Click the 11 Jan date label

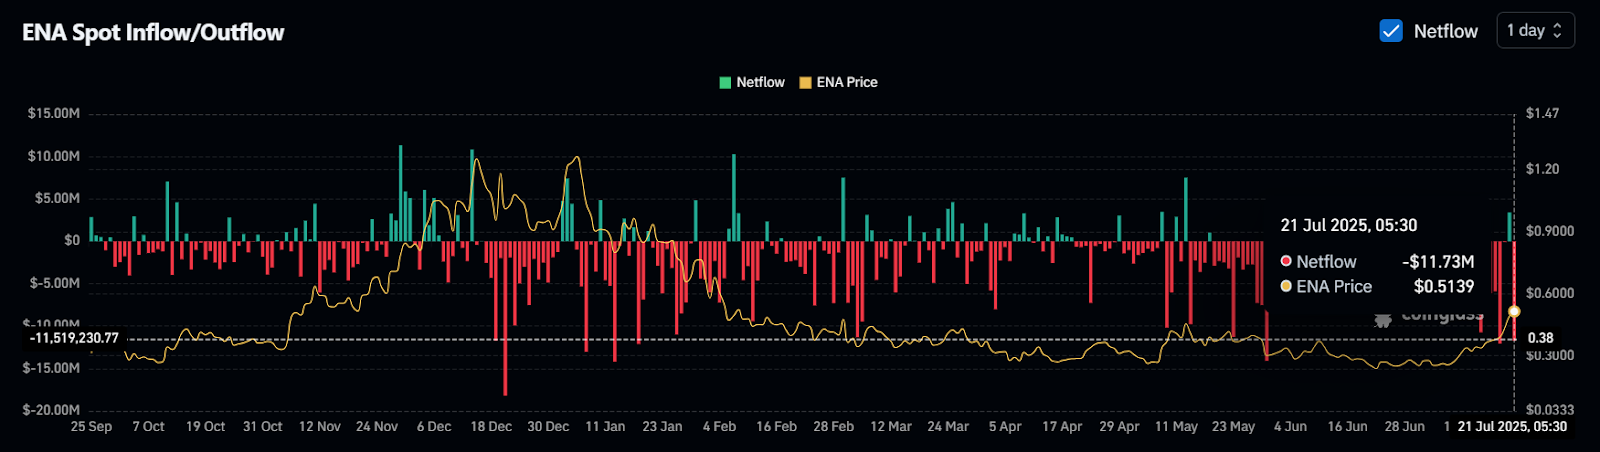pyautogui.click(x=605, y=426)
